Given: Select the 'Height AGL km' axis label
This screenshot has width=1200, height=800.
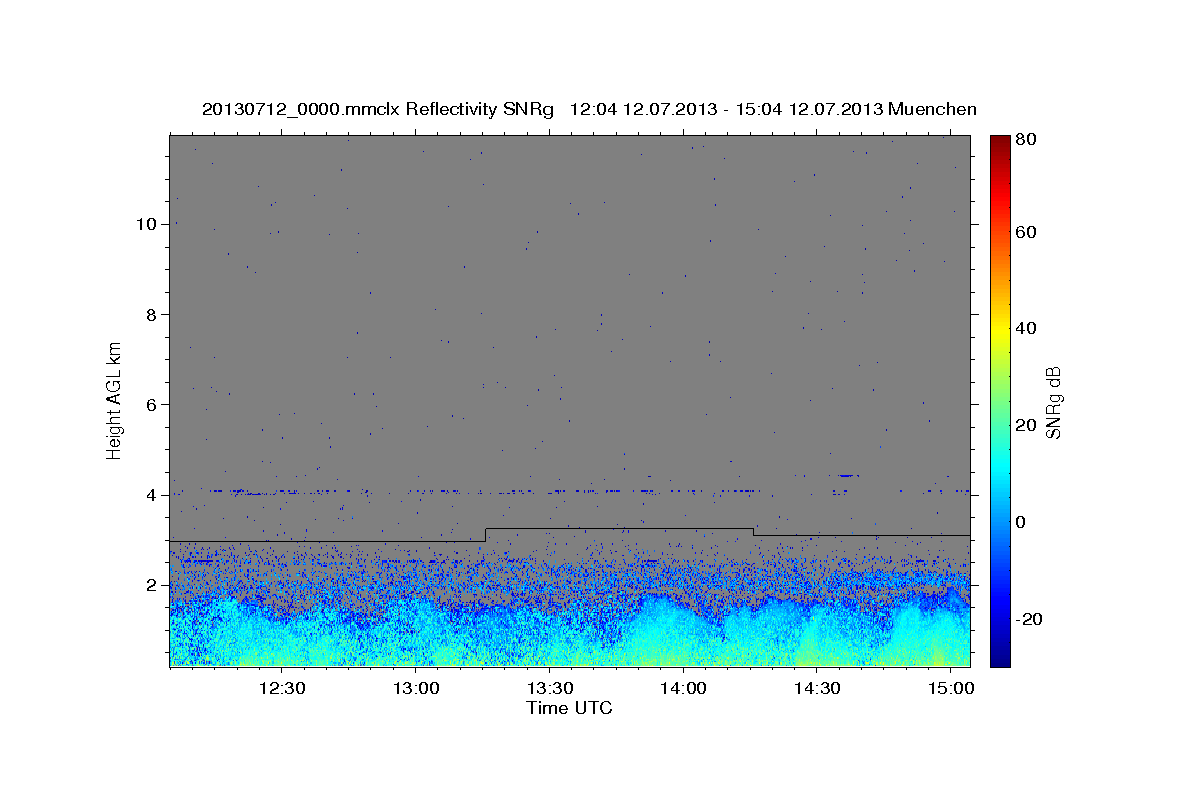Looking at the screenshot, I should click(115, 403).
